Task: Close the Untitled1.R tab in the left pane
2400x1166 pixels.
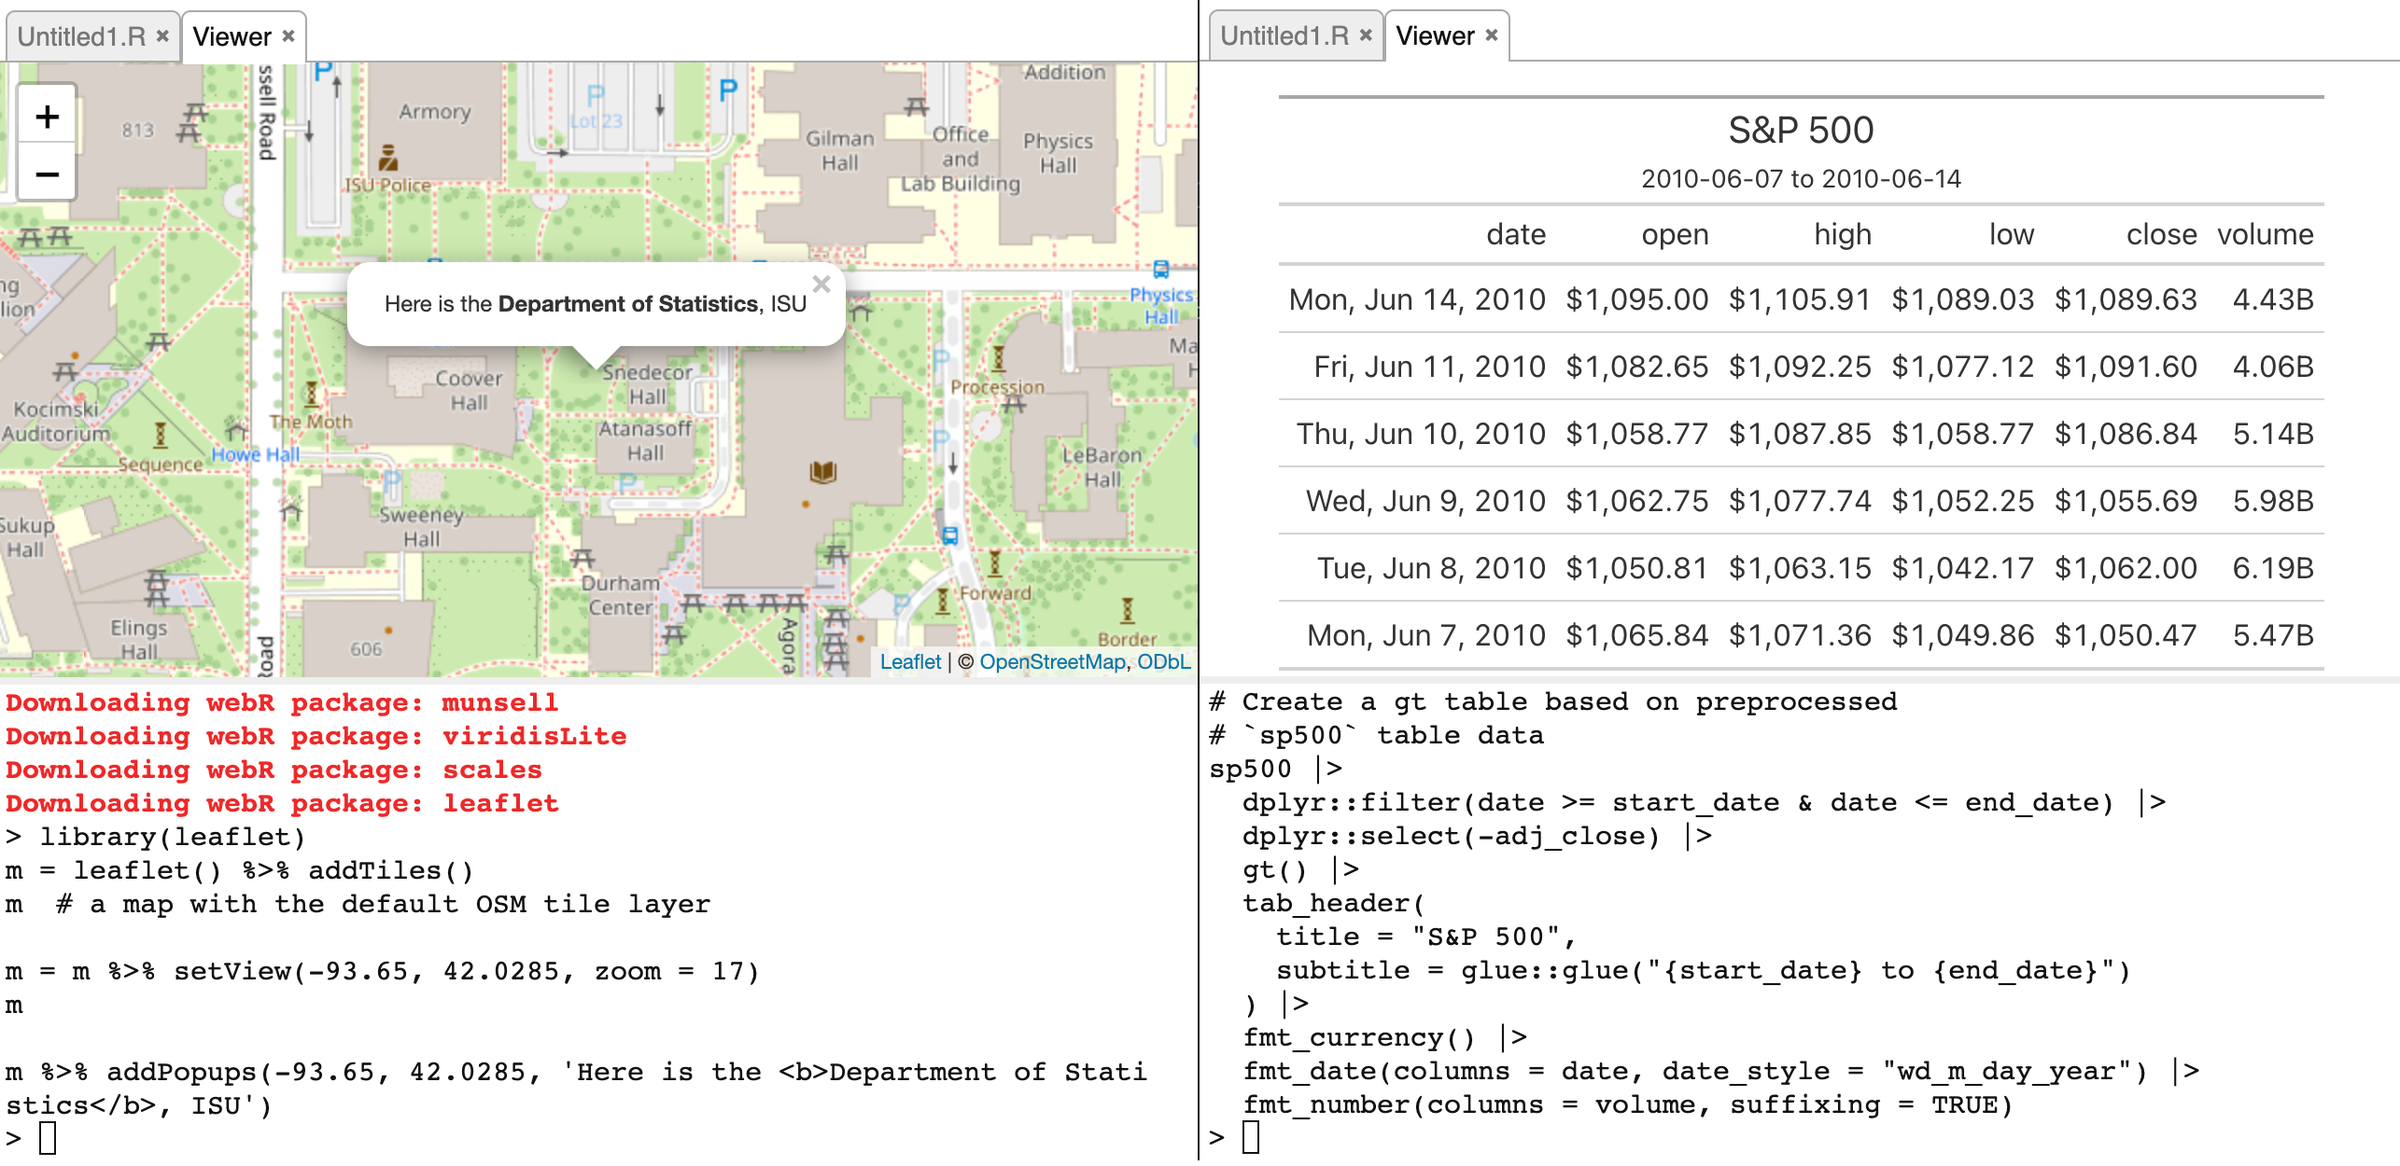Action: (162, 35)
